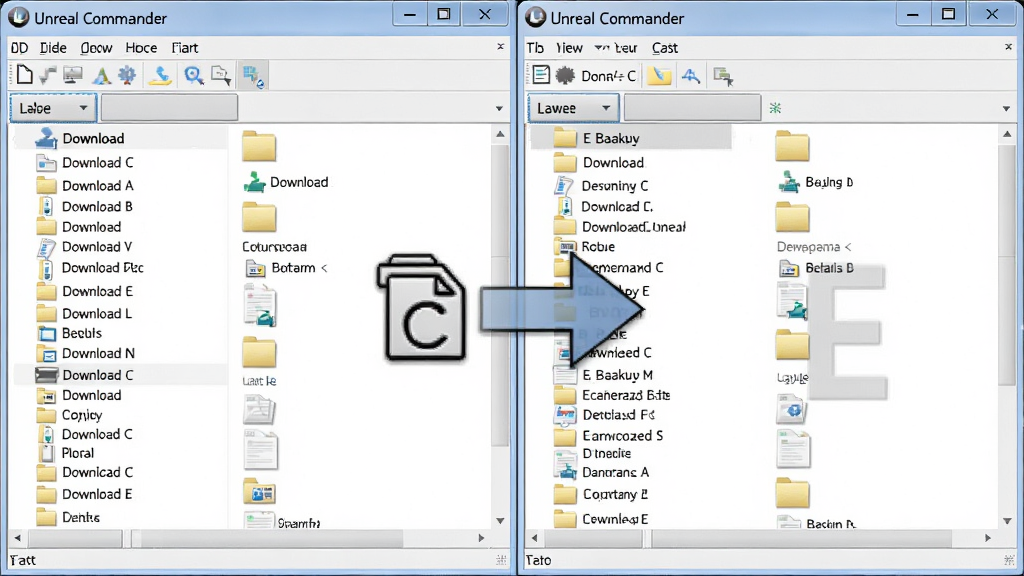The height and width of the screenshot is (576, 1024).
Task: Select the Download Uneal folder row
Action: click(619, 227)
